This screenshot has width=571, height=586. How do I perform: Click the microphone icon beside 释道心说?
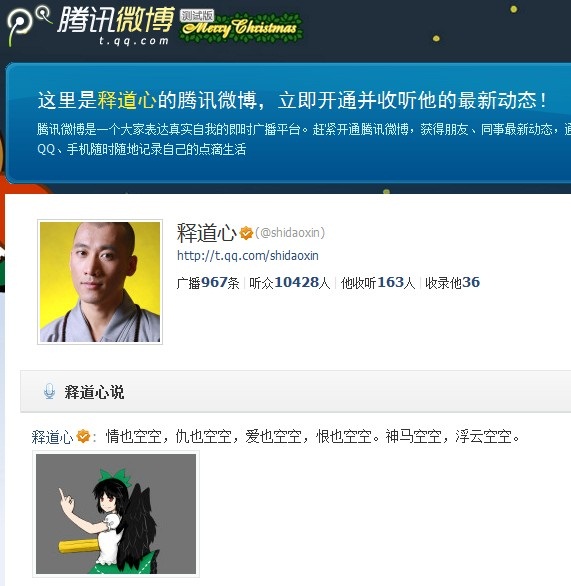[x=49, y=391]
